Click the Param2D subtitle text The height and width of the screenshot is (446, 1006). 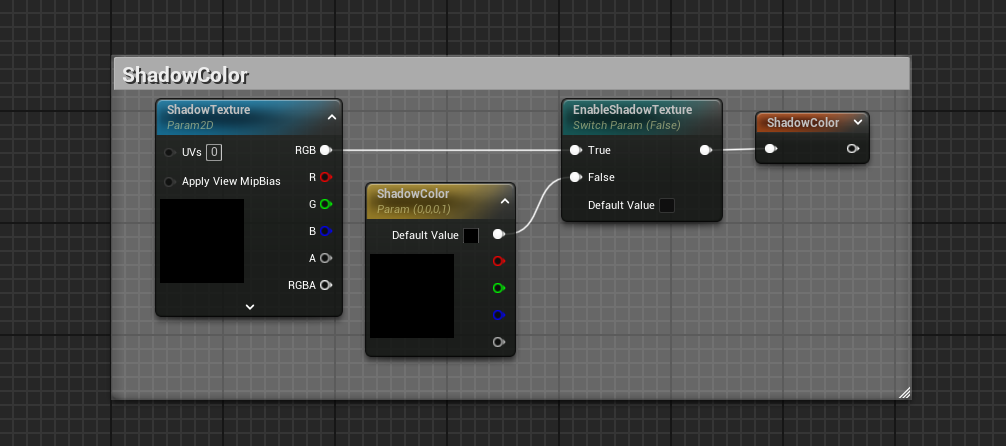pyautogui.click(x=190, y=125)
